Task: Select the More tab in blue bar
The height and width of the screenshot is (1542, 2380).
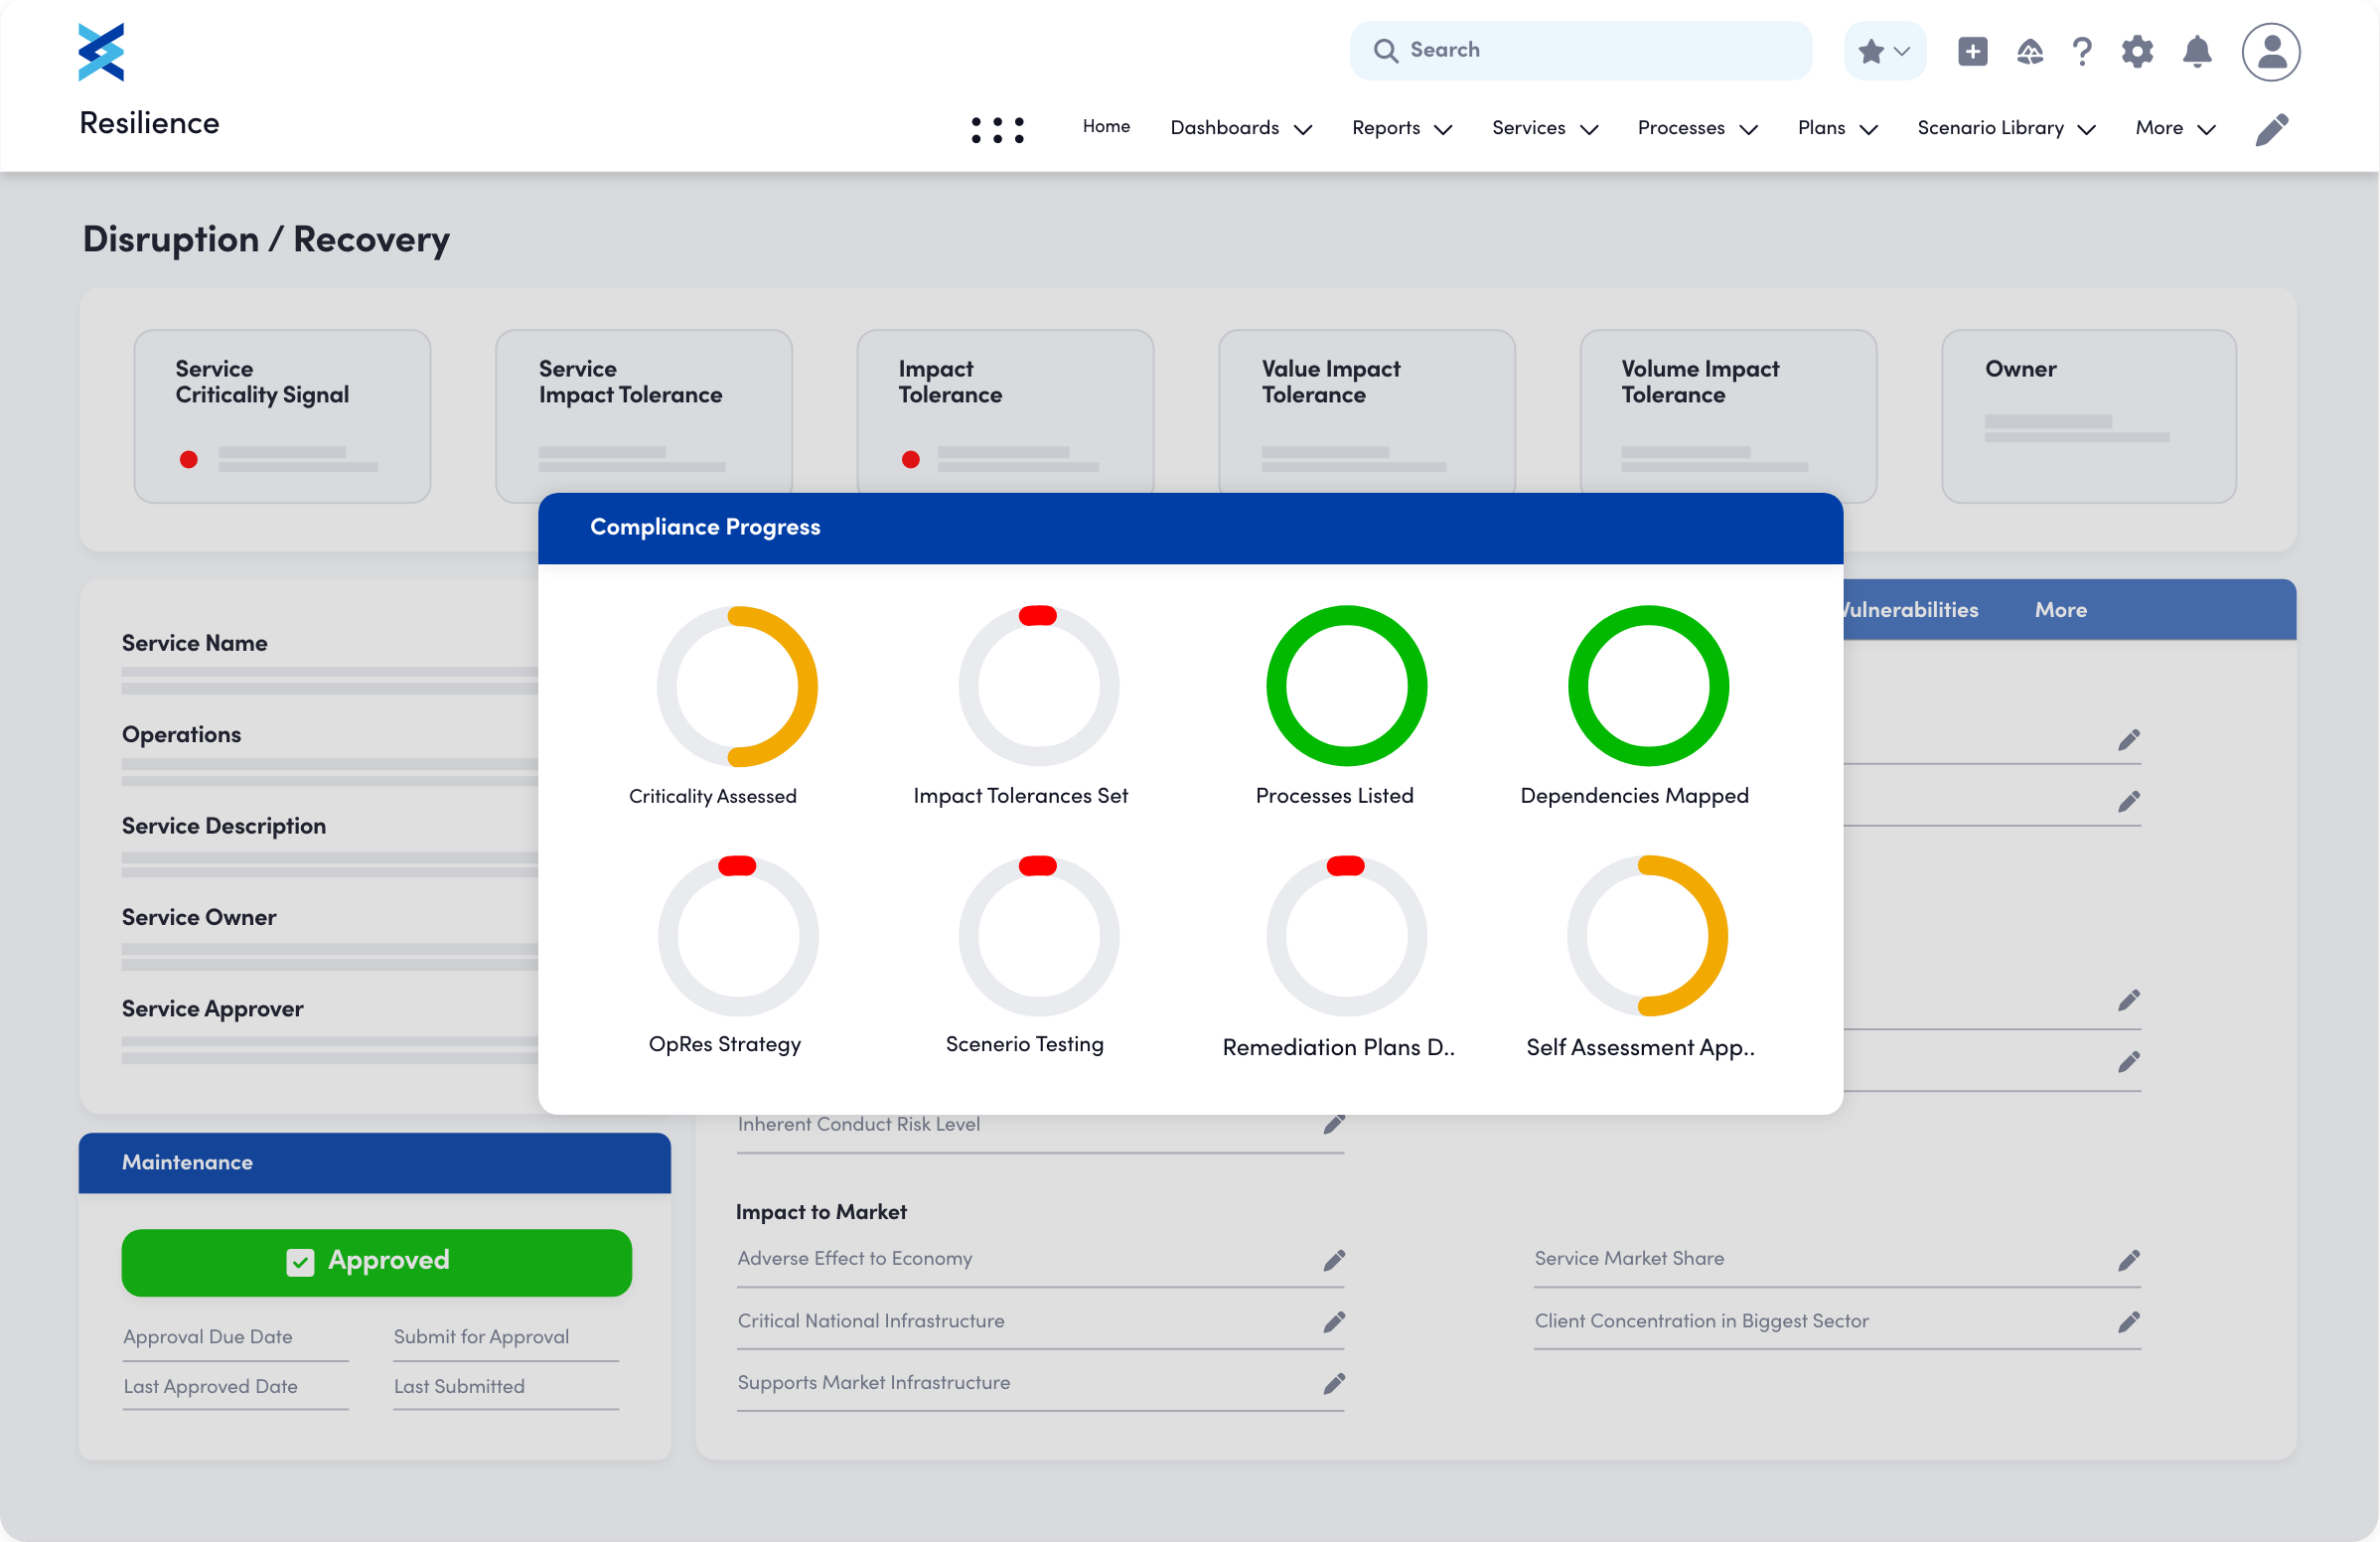Action: [2060, 609]
